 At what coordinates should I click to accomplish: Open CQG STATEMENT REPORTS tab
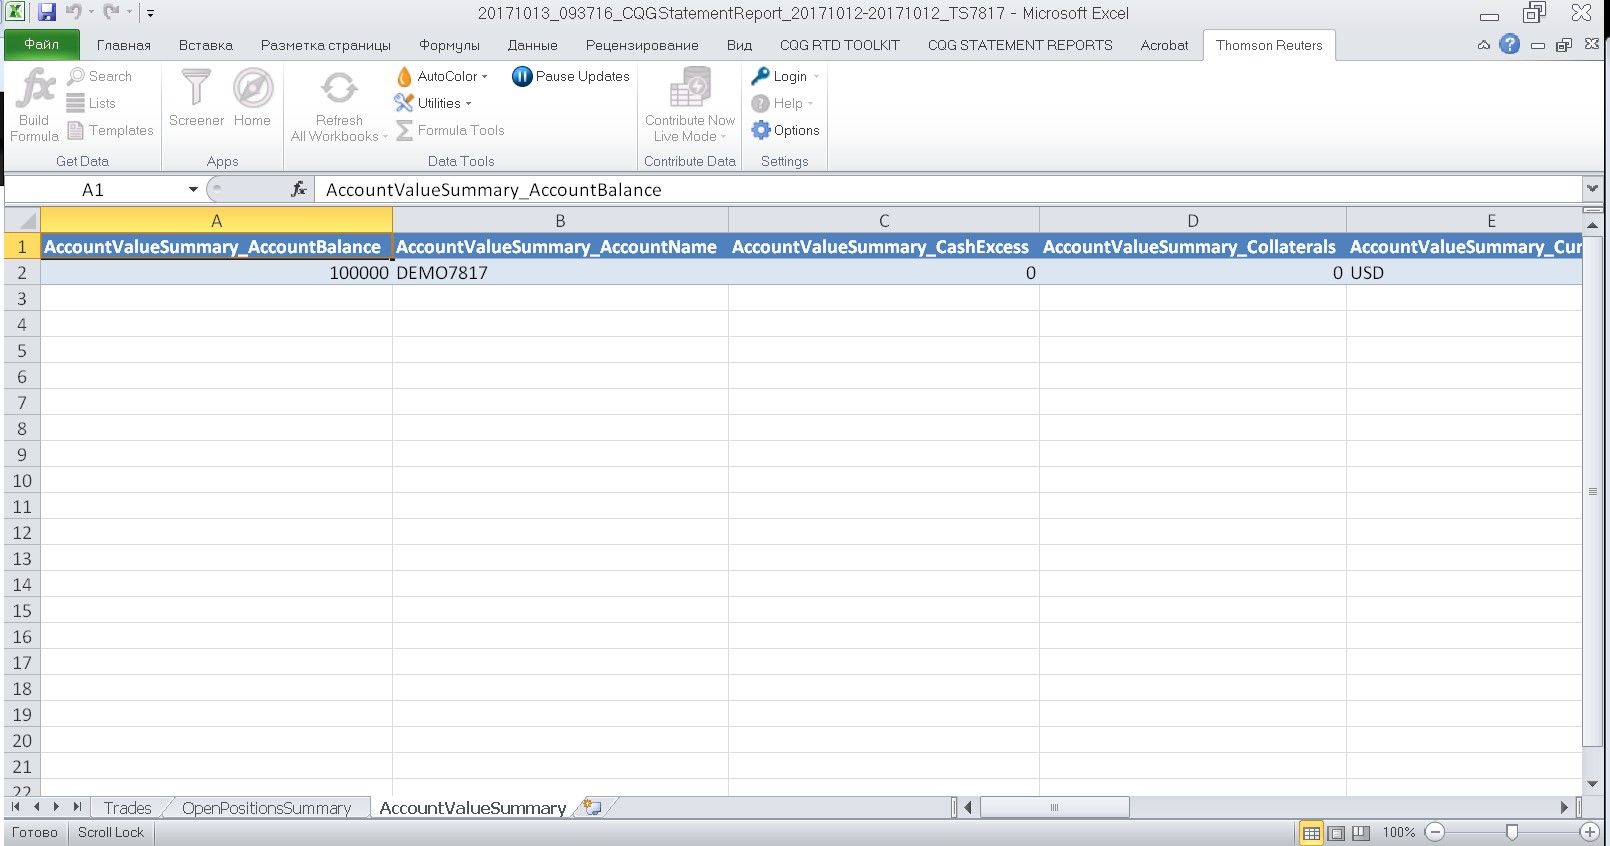click(x=1020, y=45)
